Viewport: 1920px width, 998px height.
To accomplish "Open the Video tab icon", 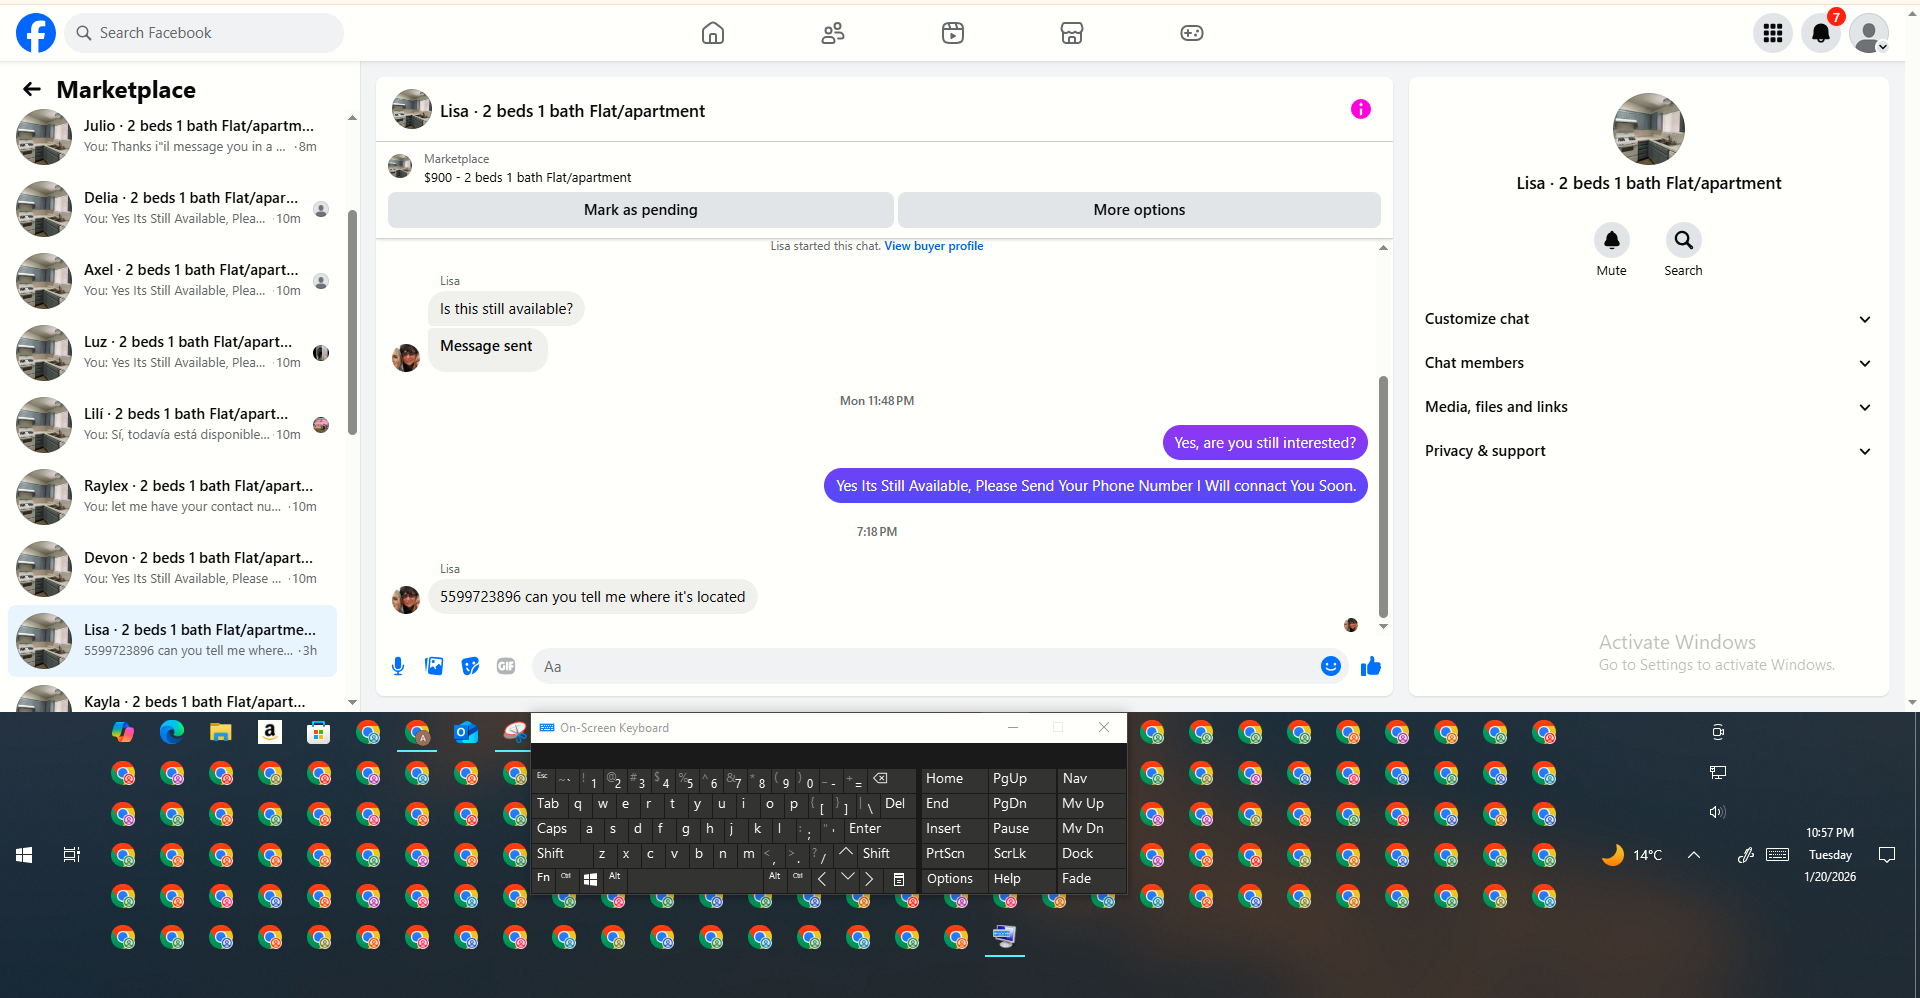I will coord(953,33).
